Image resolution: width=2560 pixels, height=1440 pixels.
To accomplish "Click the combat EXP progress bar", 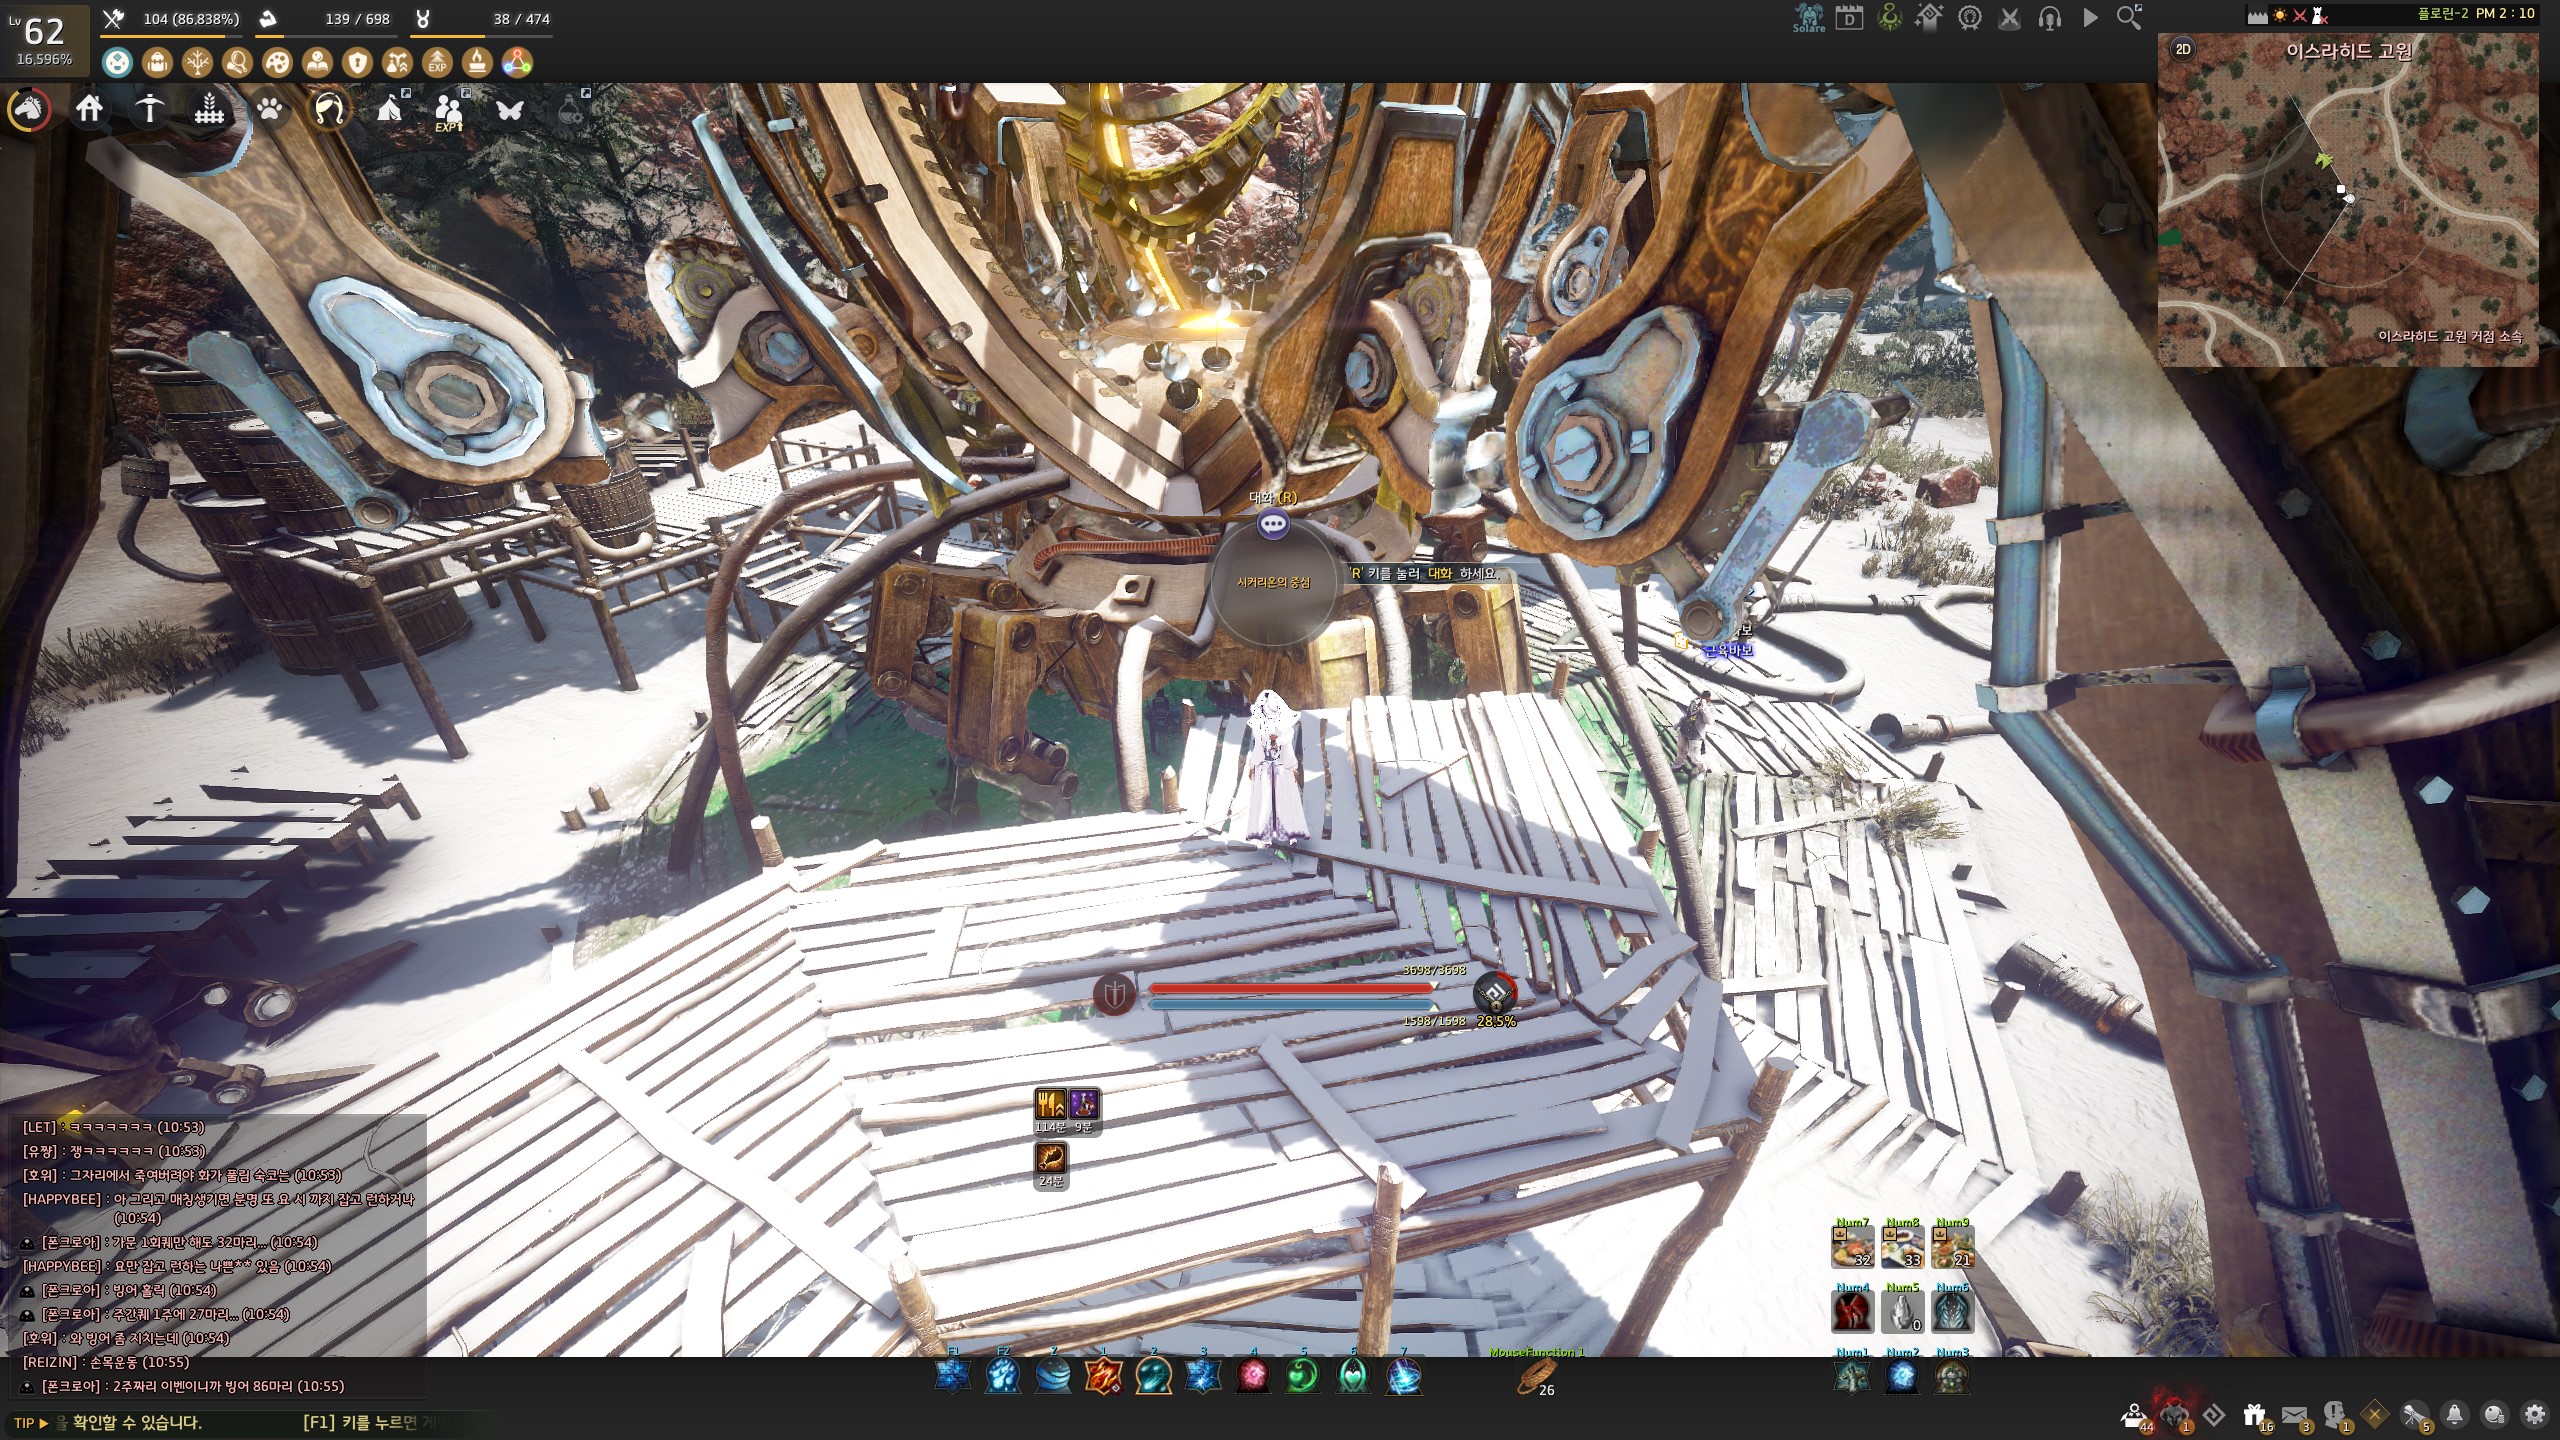I will pos(170,35).
